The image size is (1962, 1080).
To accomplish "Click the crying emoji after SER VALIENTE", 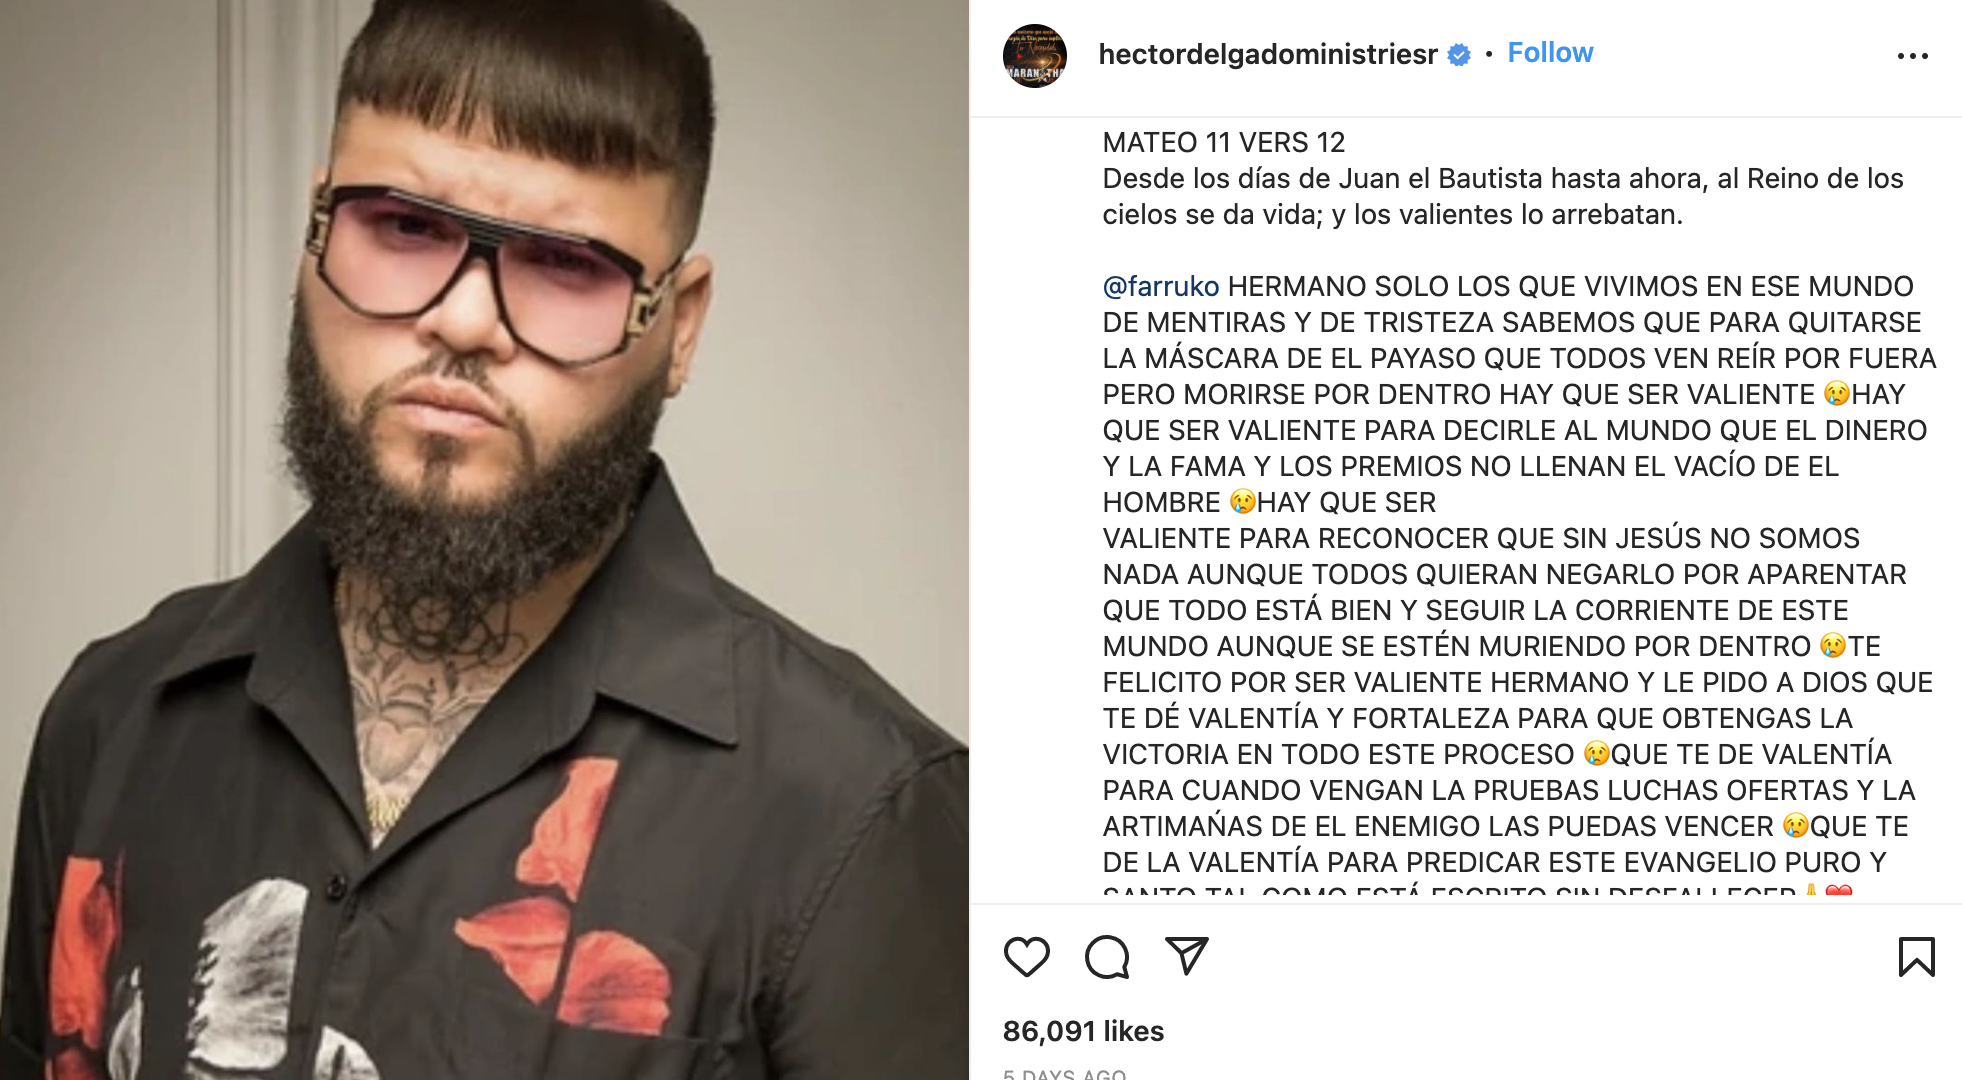I will (x=1836, y=394).
